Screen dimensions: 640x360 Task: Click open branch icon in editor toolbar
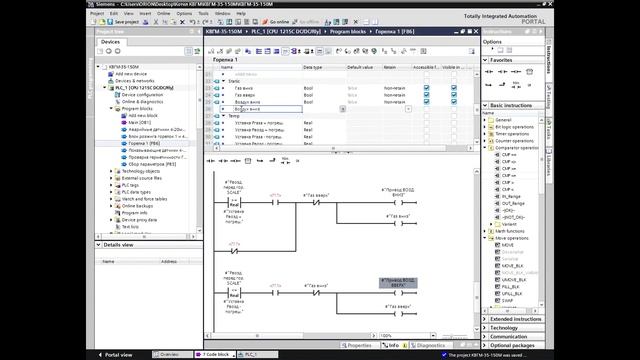[260, 161]
